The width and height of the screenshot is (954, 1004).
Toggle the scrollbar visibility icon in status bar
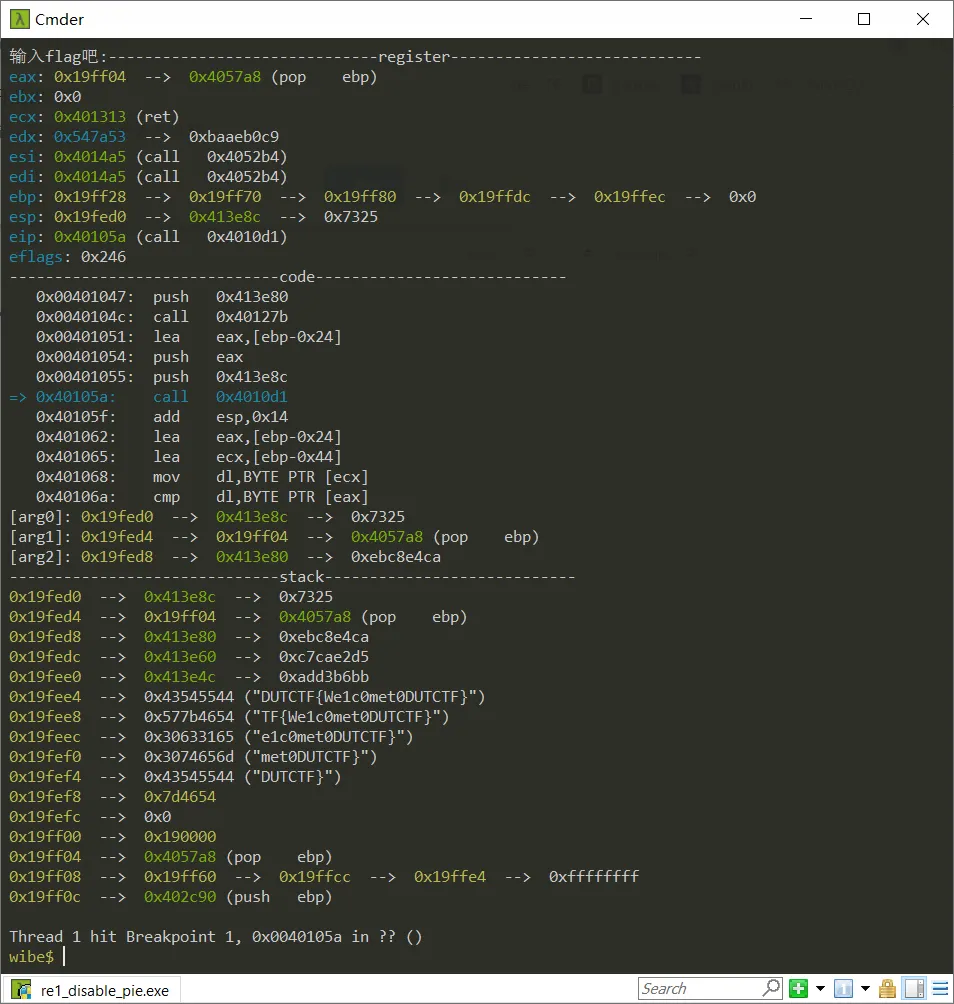(914, 989)
